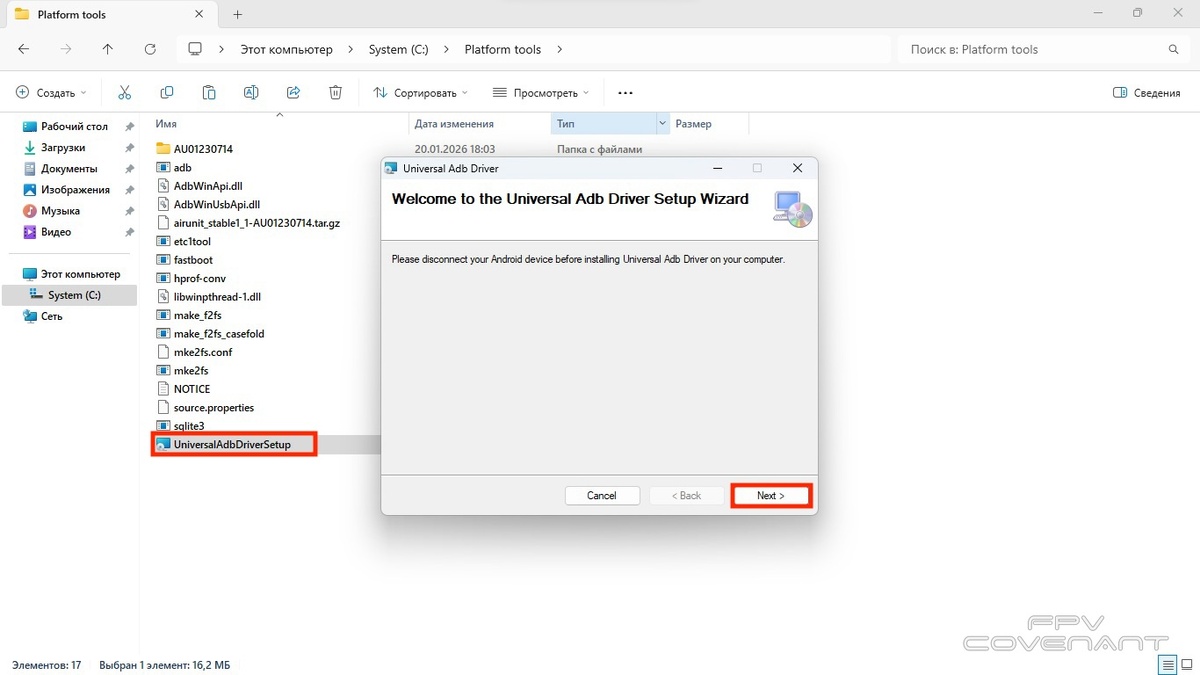
Task: Open Просмотреть dropdown menu
Action: (541, 92)
